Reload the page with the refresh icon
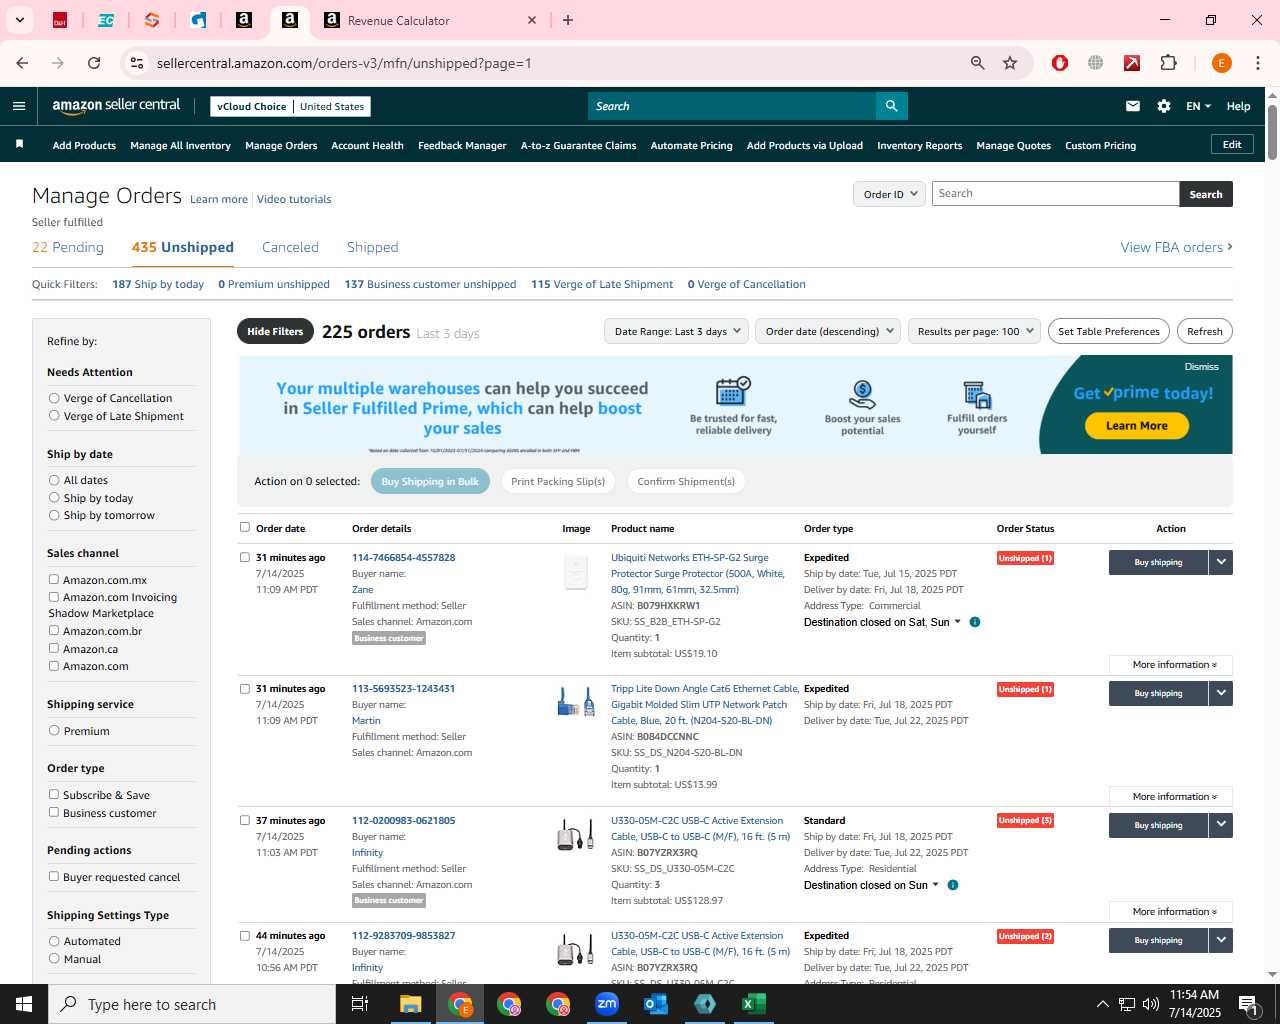This screenshot has height=1024, width=1280. click(x=94, y=63)
